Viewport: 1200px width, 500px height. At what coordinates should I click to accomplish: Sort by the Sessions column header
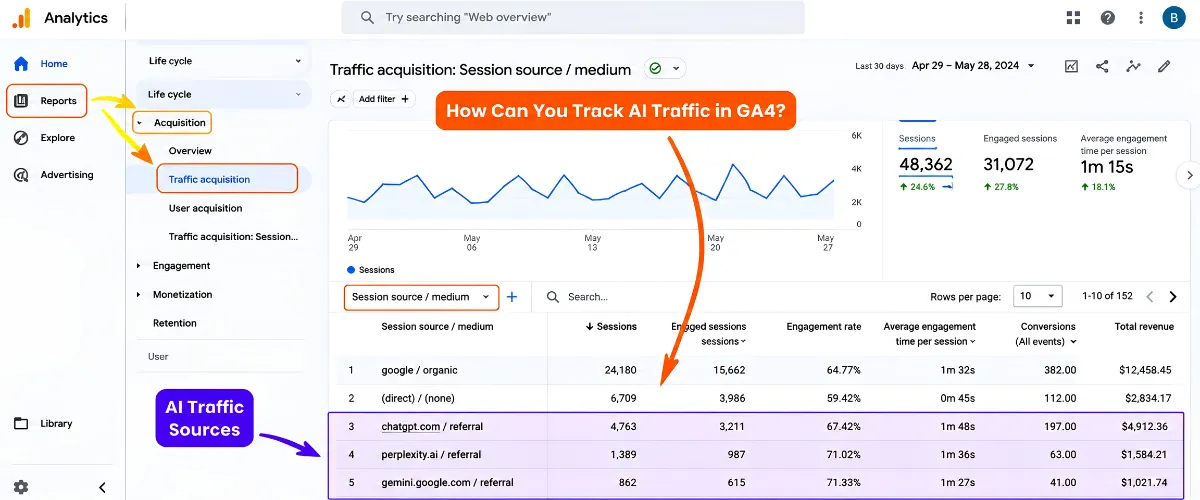click(611, 326)
